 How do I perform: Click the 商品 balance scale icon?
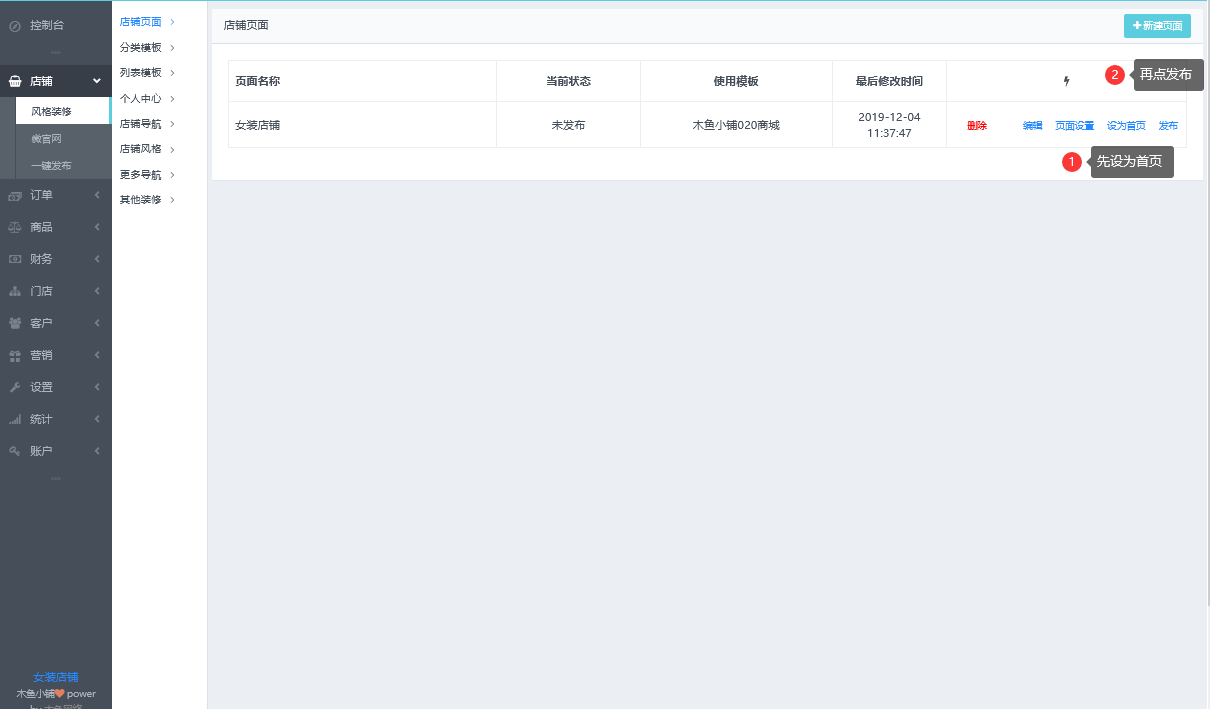(x=15, y=227)
